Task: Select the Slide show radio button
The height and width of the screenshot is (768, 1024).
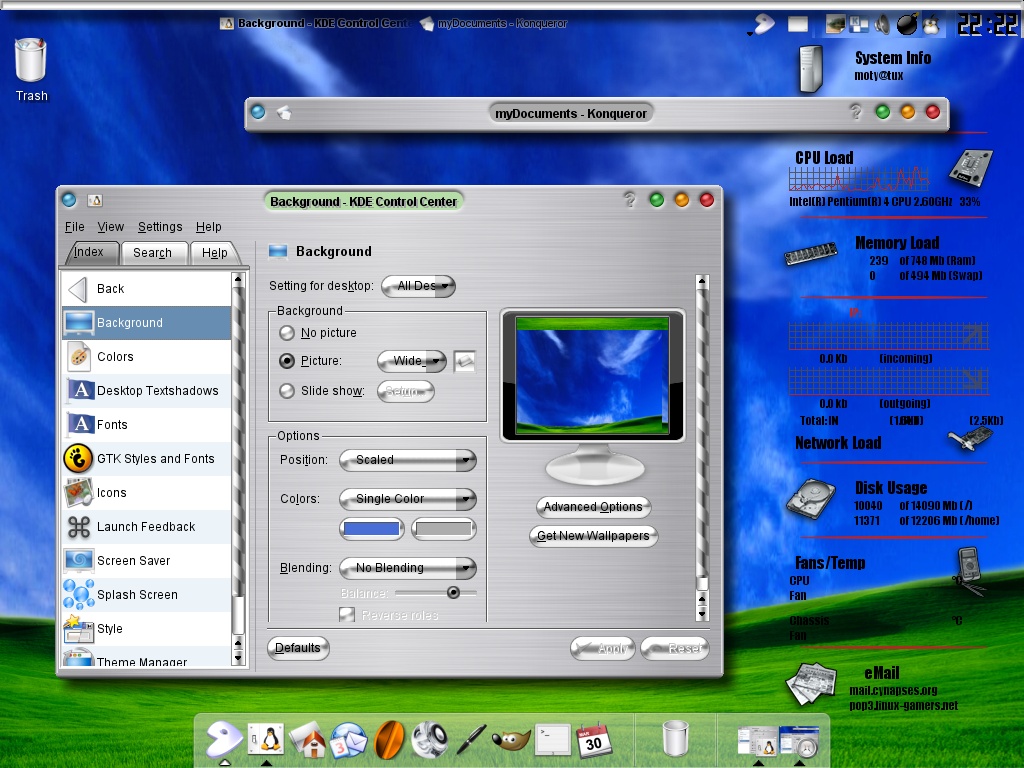Action: tap(287, 391)
